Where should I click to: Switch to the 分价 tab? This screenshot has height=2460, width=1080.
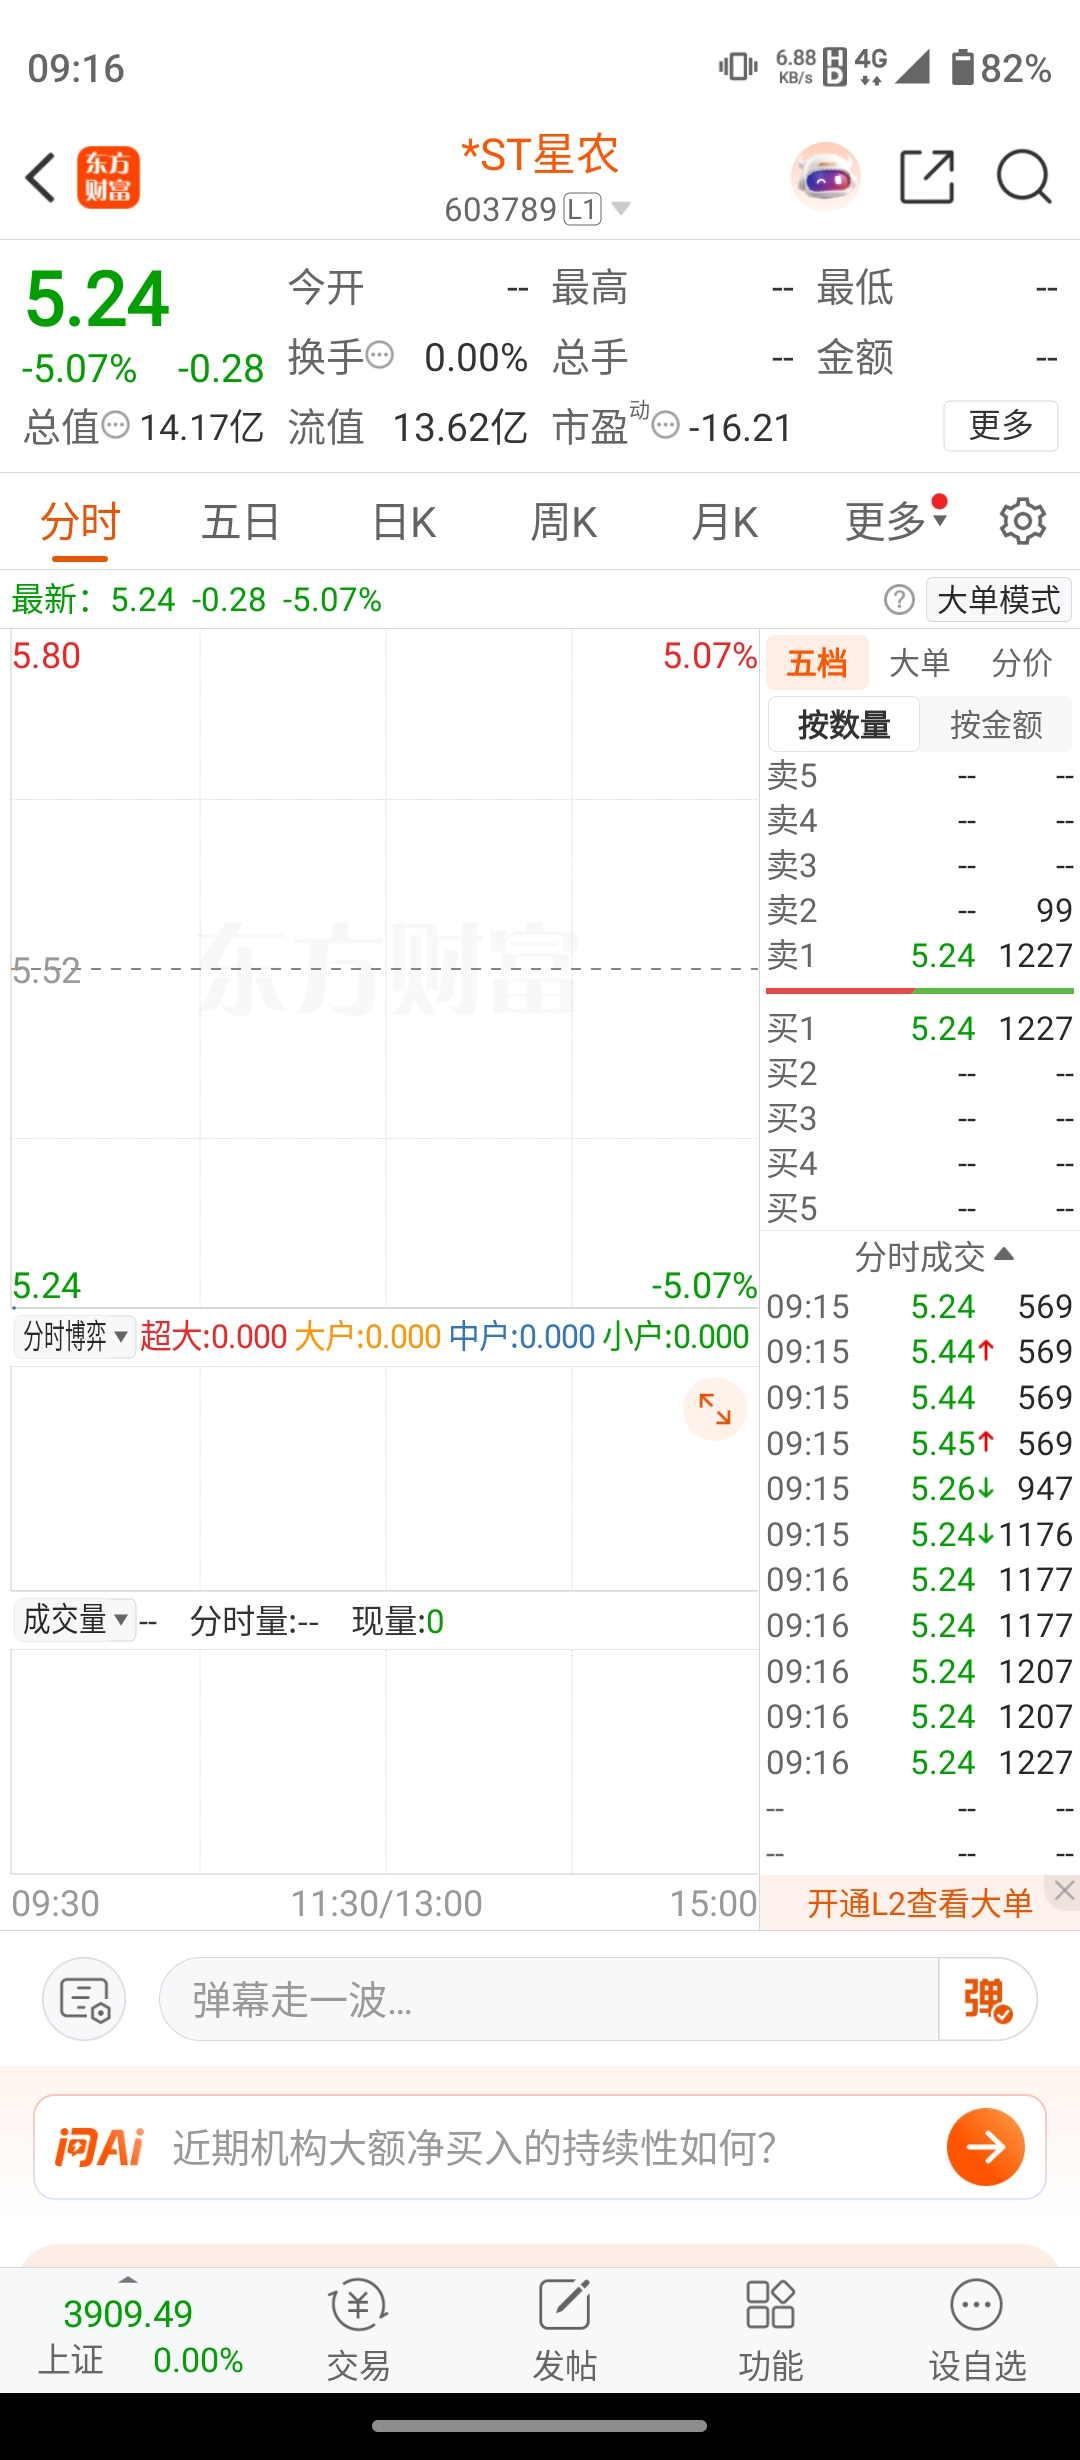point(1022,662)
